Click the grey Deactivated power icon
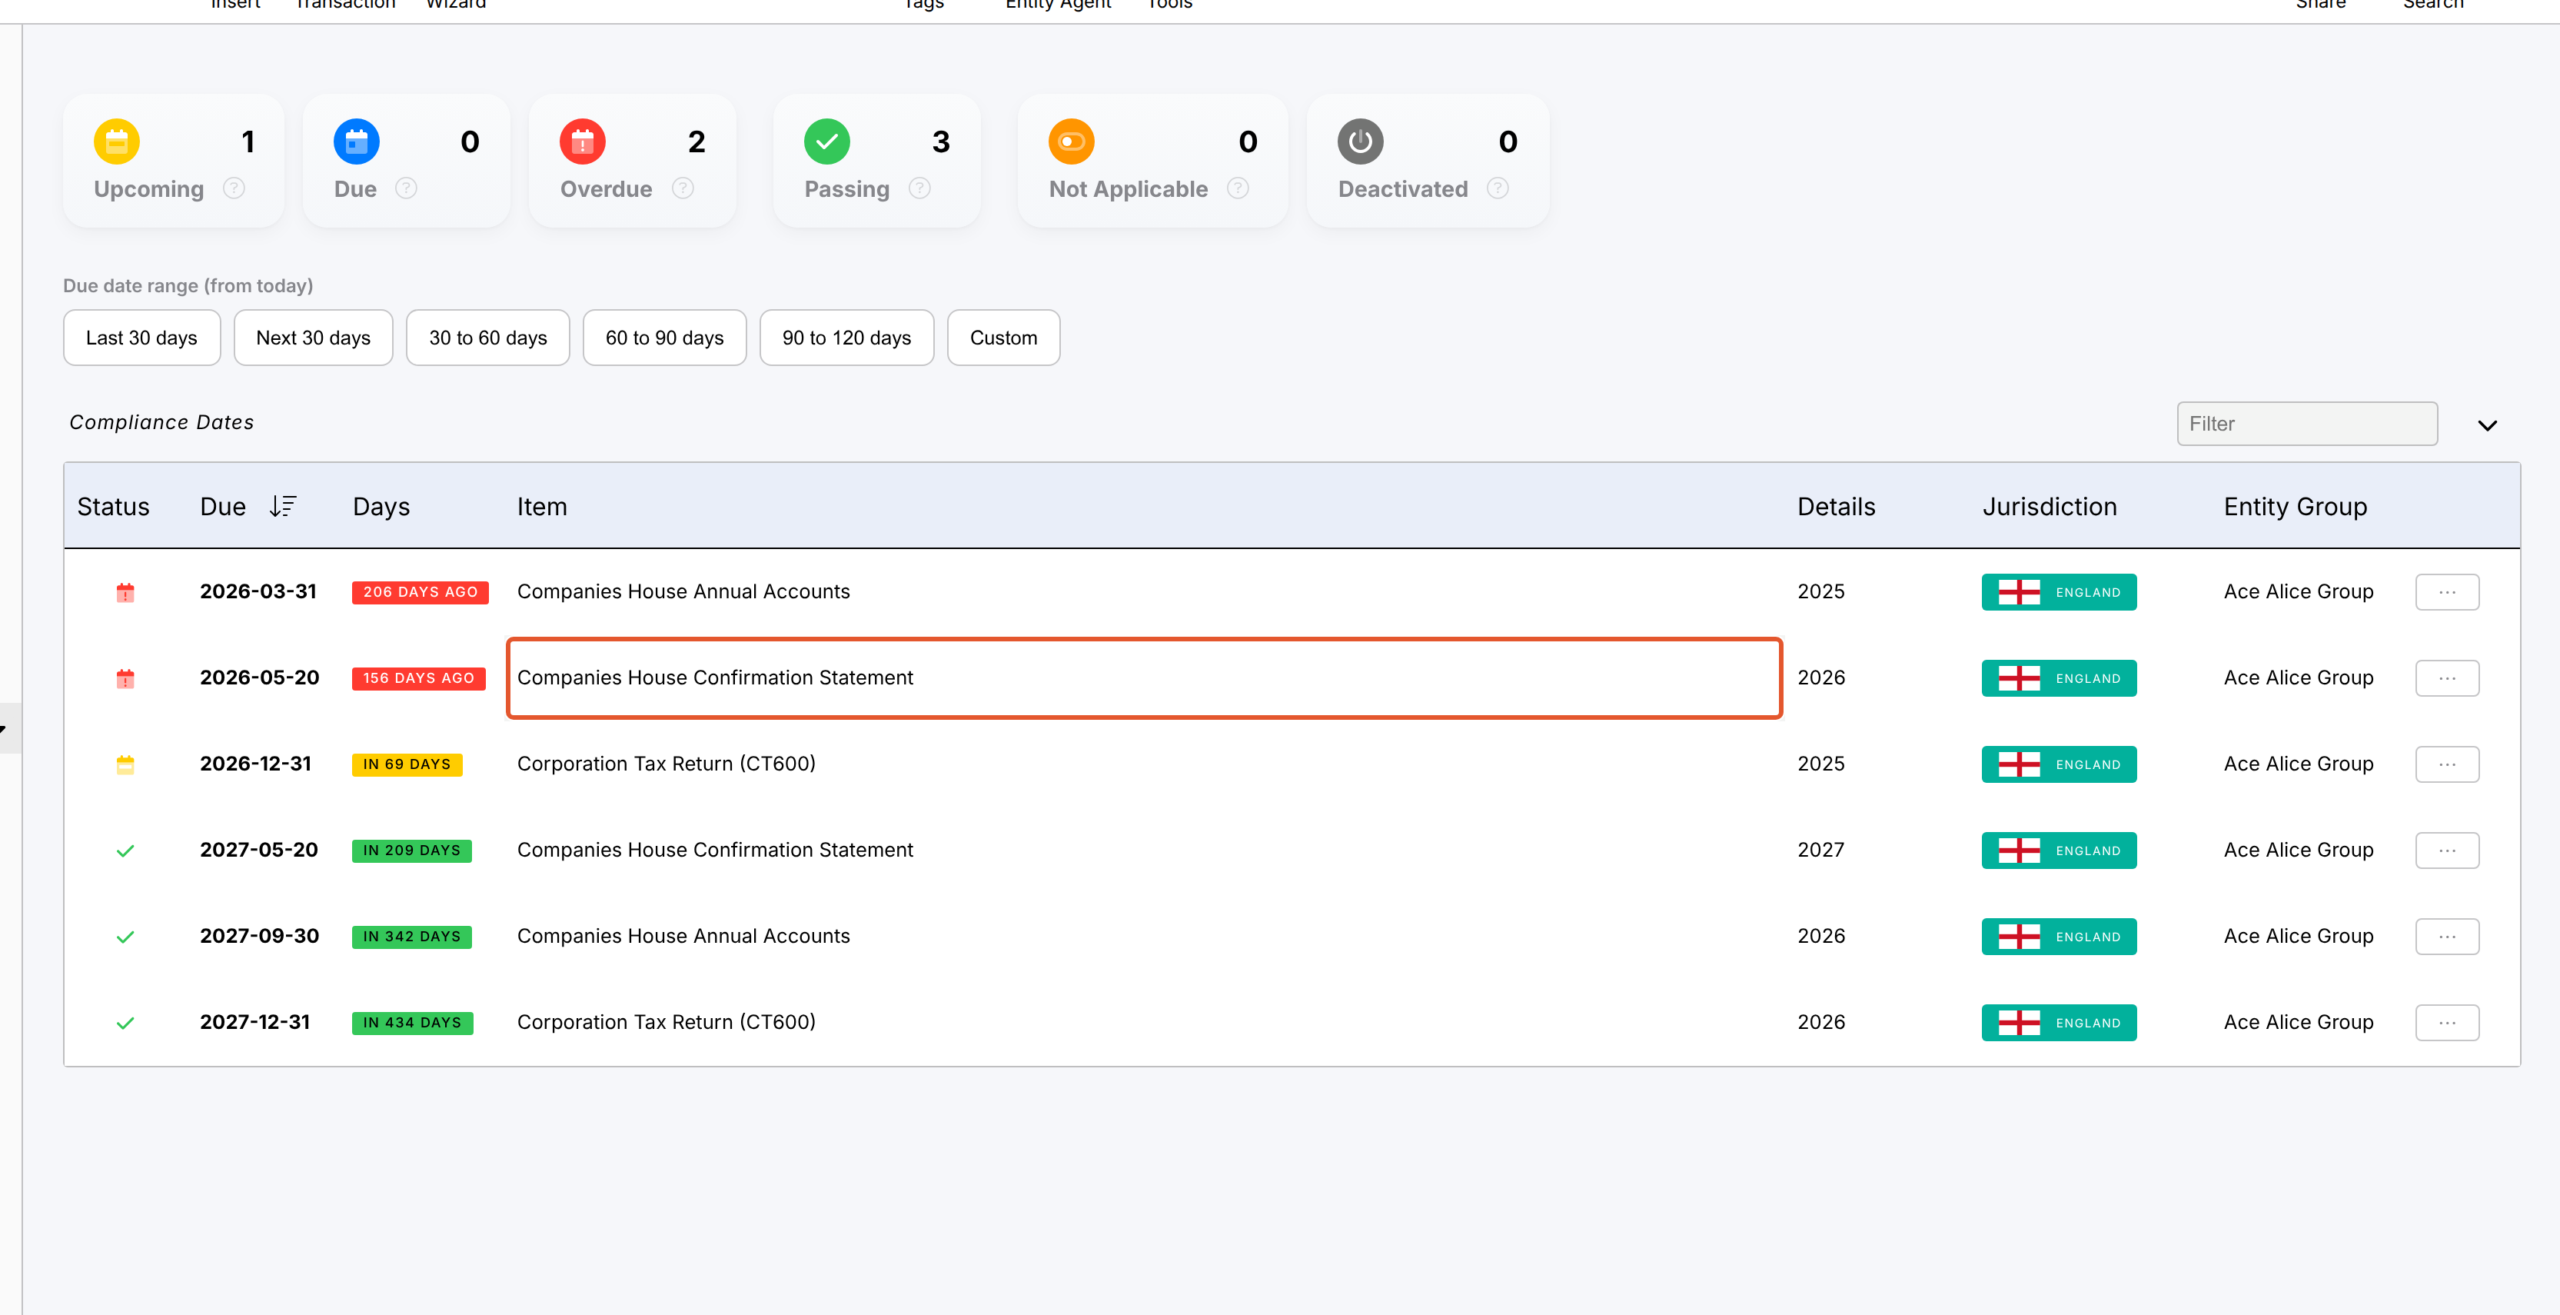 click(x=1361, y=142)
